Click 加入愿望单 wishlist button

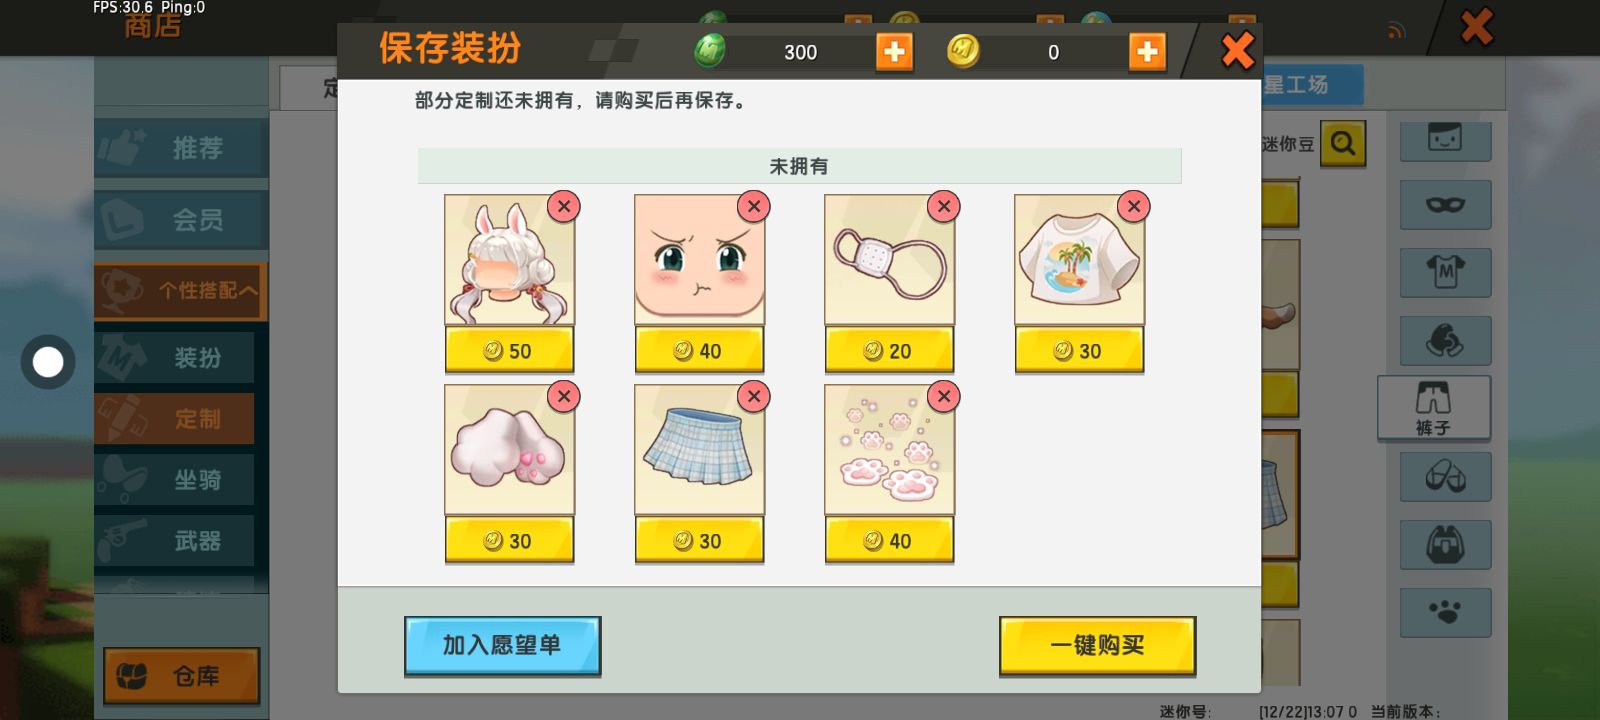tap(502, 646)
